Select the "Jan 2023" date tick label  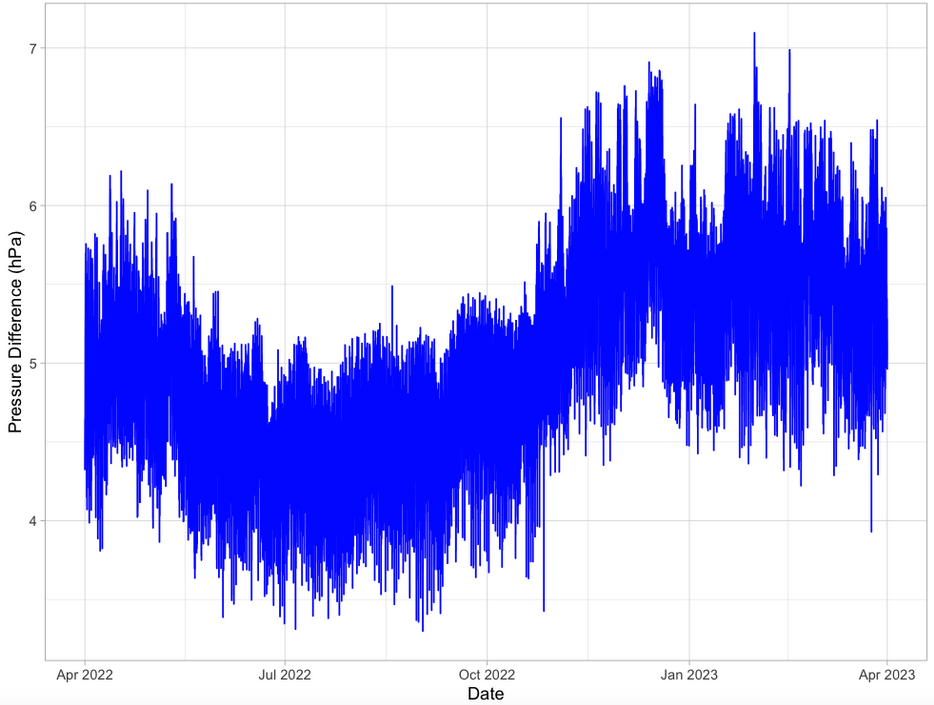[x=688, y=674]
